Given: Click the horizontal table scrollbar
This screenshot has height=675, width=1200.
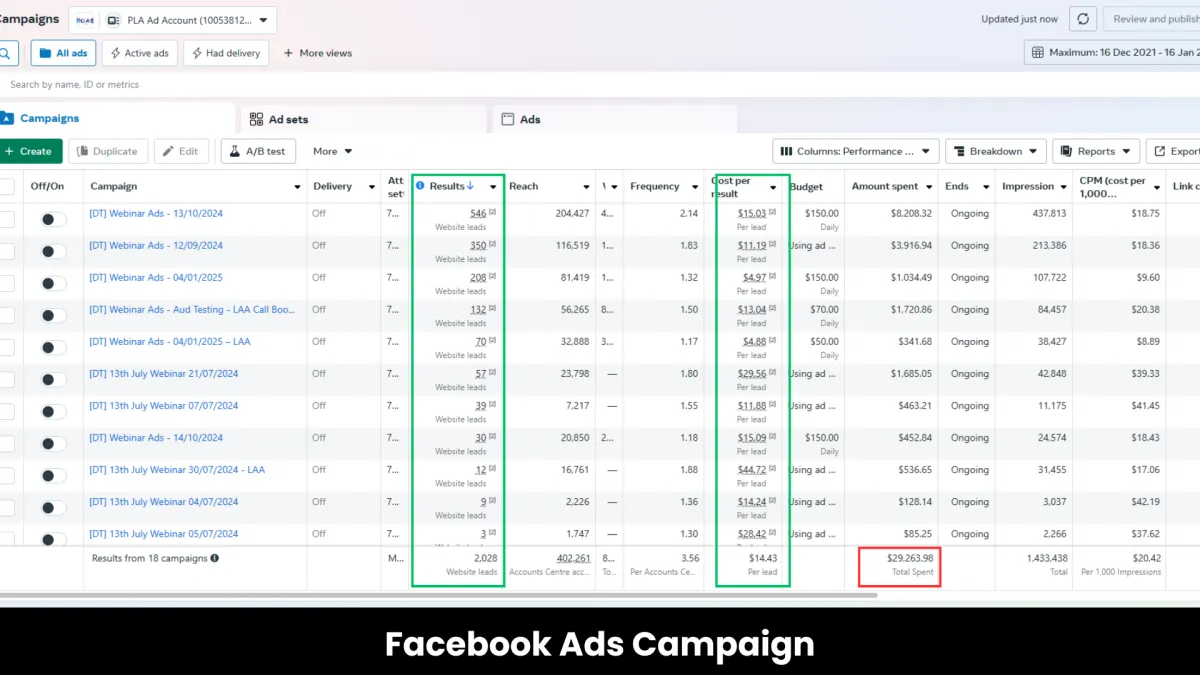Looking at the screenshot, I should click(x=438, y=595).
